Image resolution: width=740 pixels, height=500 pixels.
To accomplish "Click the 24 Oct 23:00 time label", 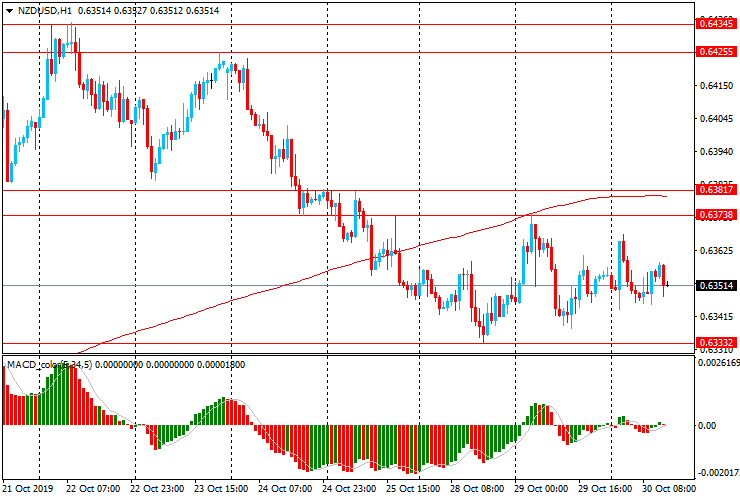I will tap(349, 488).
